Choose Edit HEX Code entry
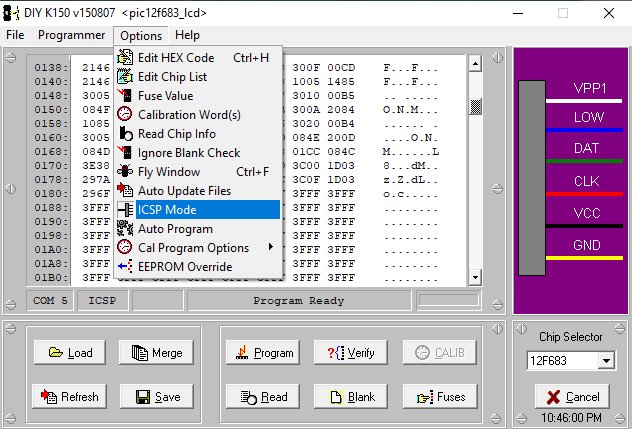 click(x=198, y=57)
